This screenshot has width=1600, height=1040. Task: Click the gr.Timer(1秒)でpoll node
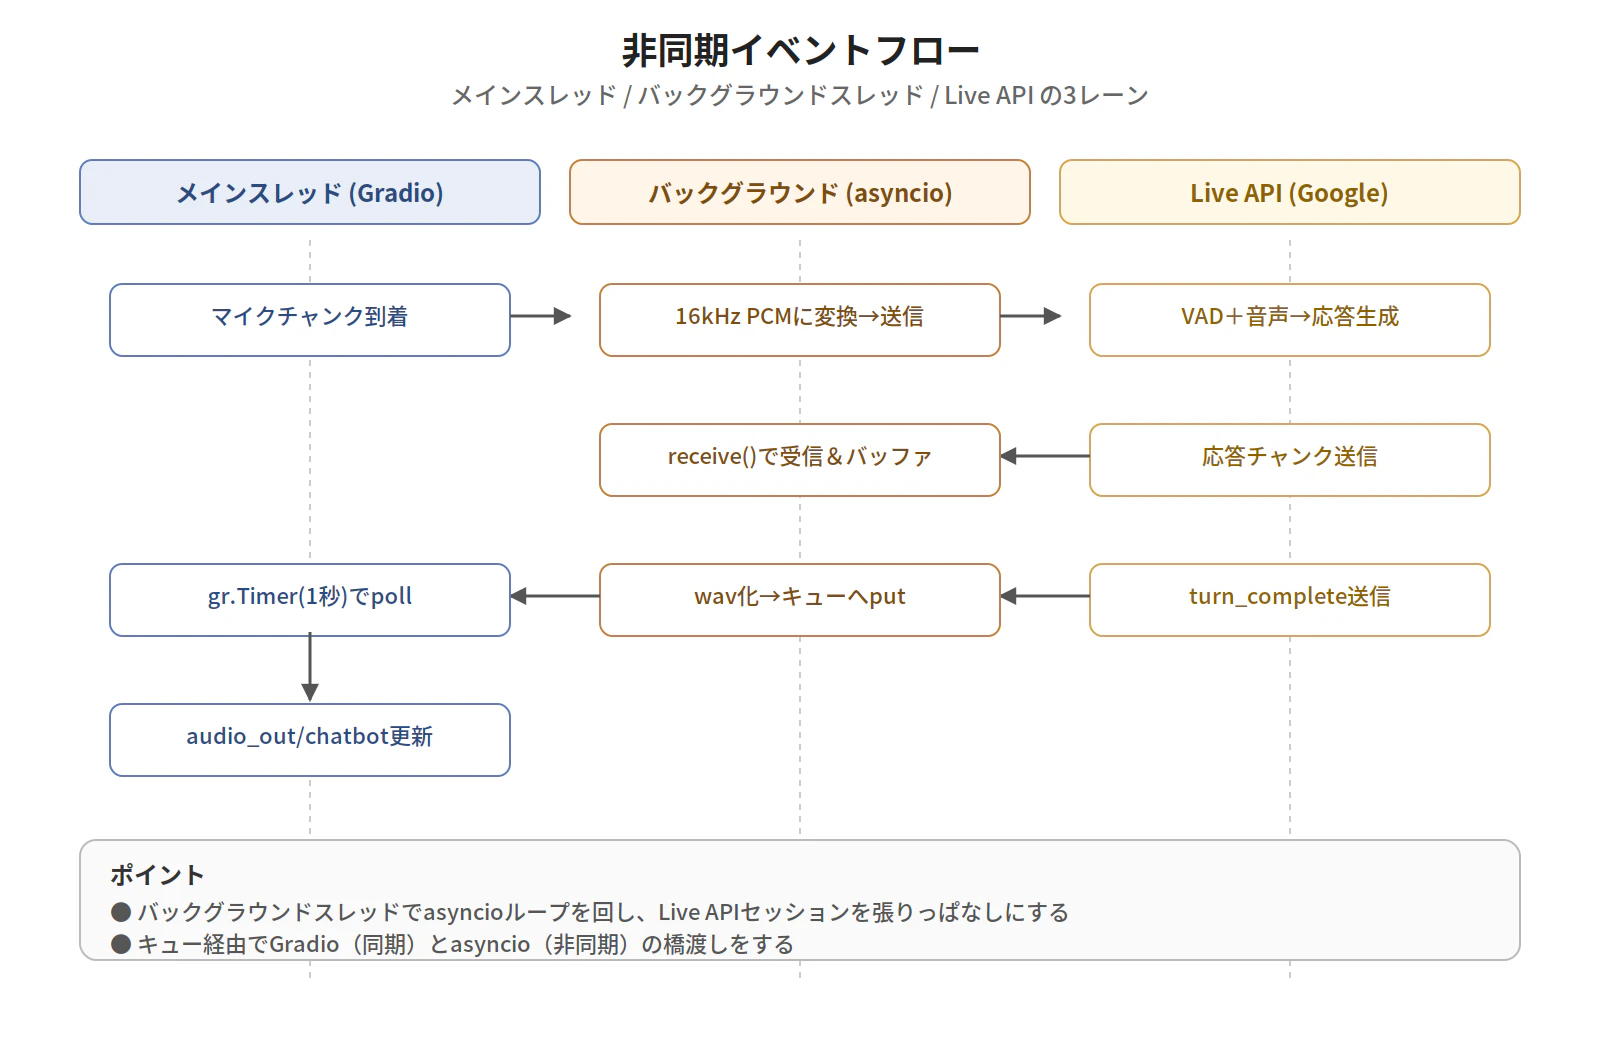pyautogui.click(x=310, y=599)
